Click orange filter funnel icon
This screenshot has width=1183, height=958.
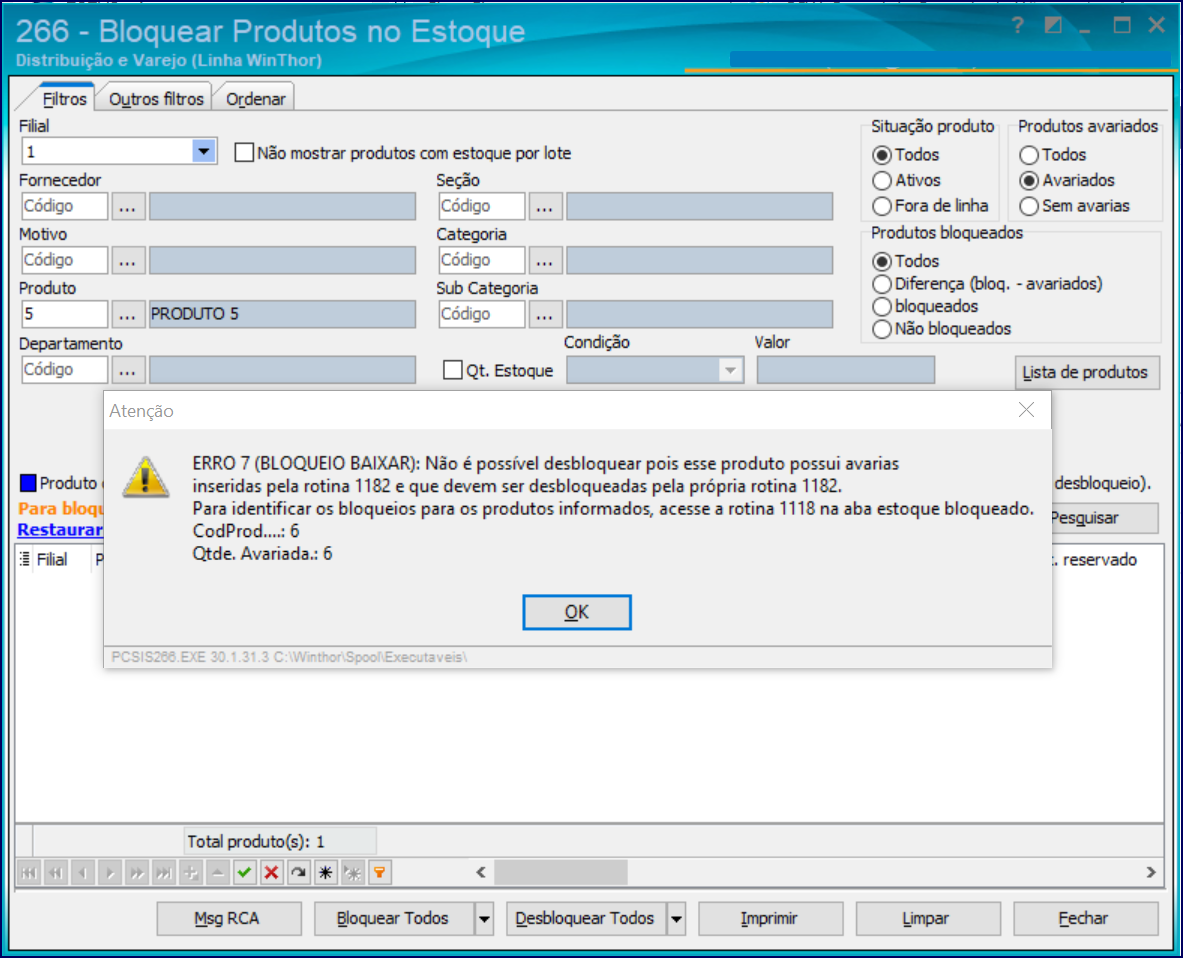[x=379, y=873]
